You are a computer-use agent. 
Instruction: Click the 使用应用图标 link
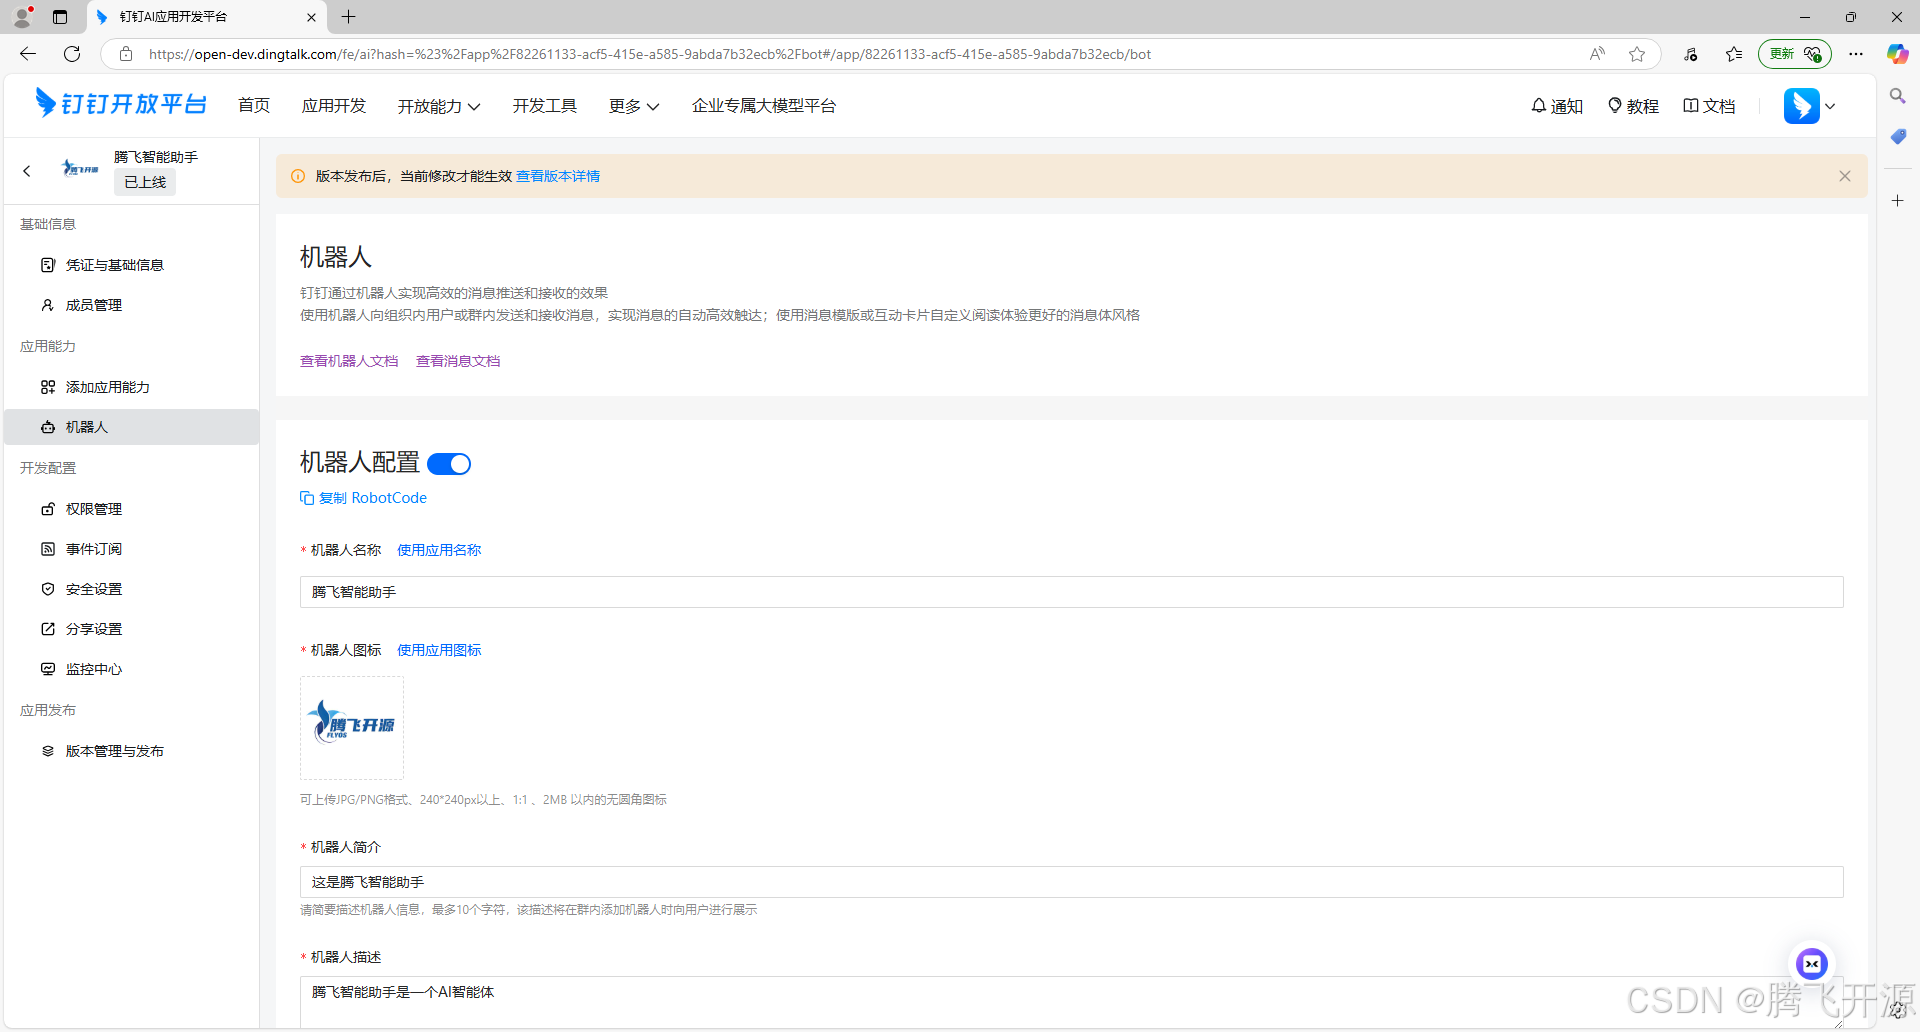439,650
